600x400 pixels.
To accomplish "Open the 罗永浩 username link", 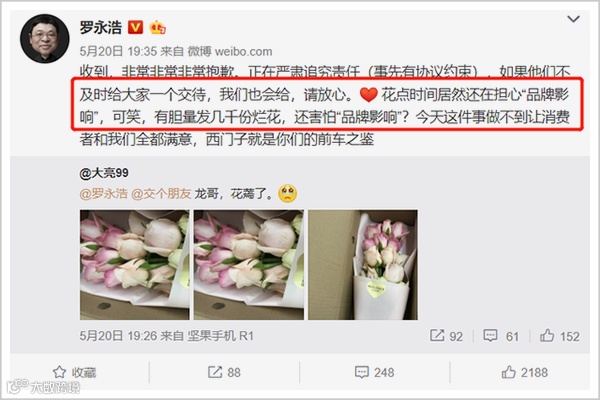I will point(101,27).
